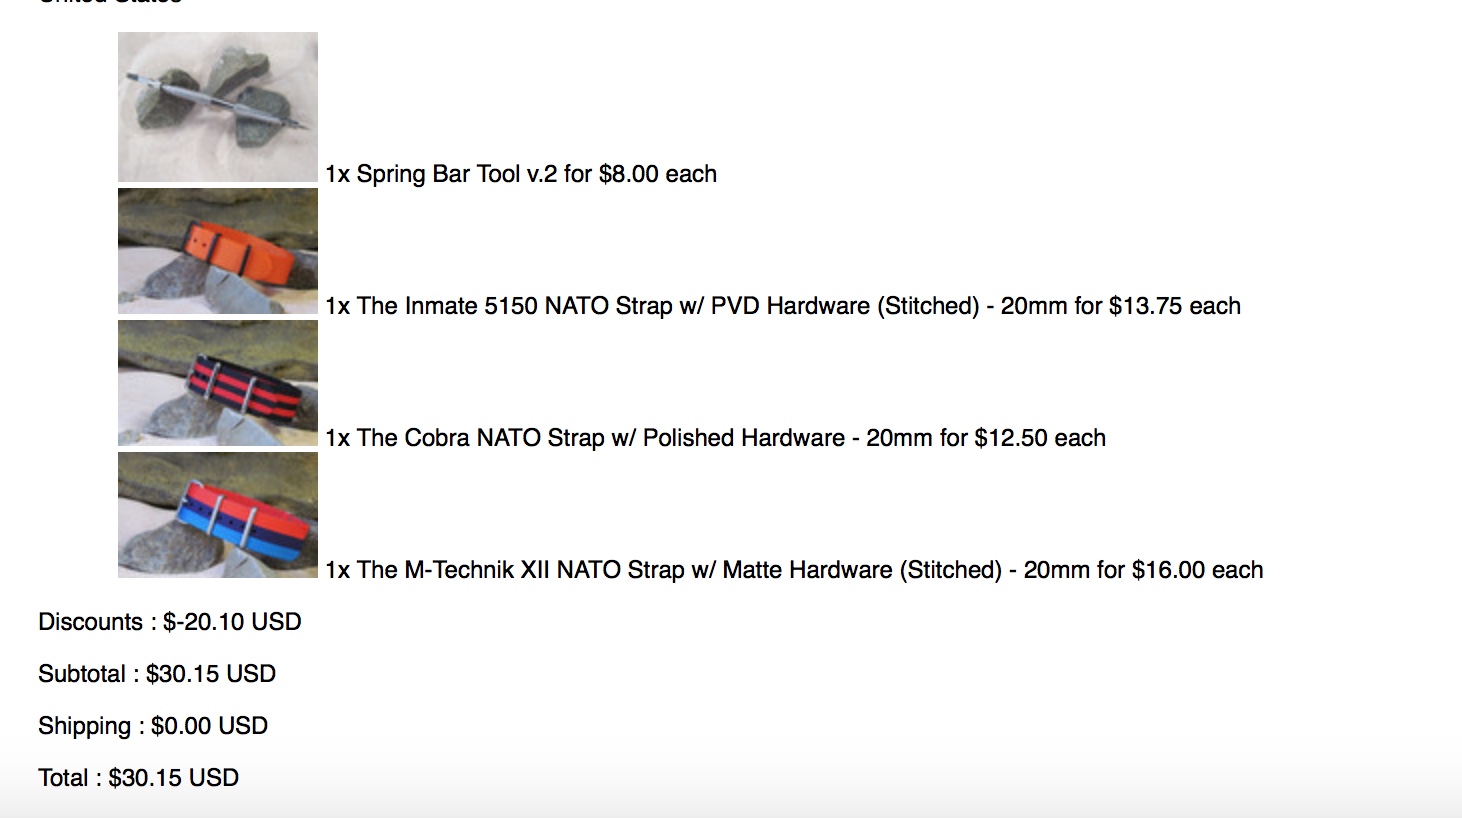Click the Subtotal label
Screen dimensions: 1462x818
tap(81, 674)
